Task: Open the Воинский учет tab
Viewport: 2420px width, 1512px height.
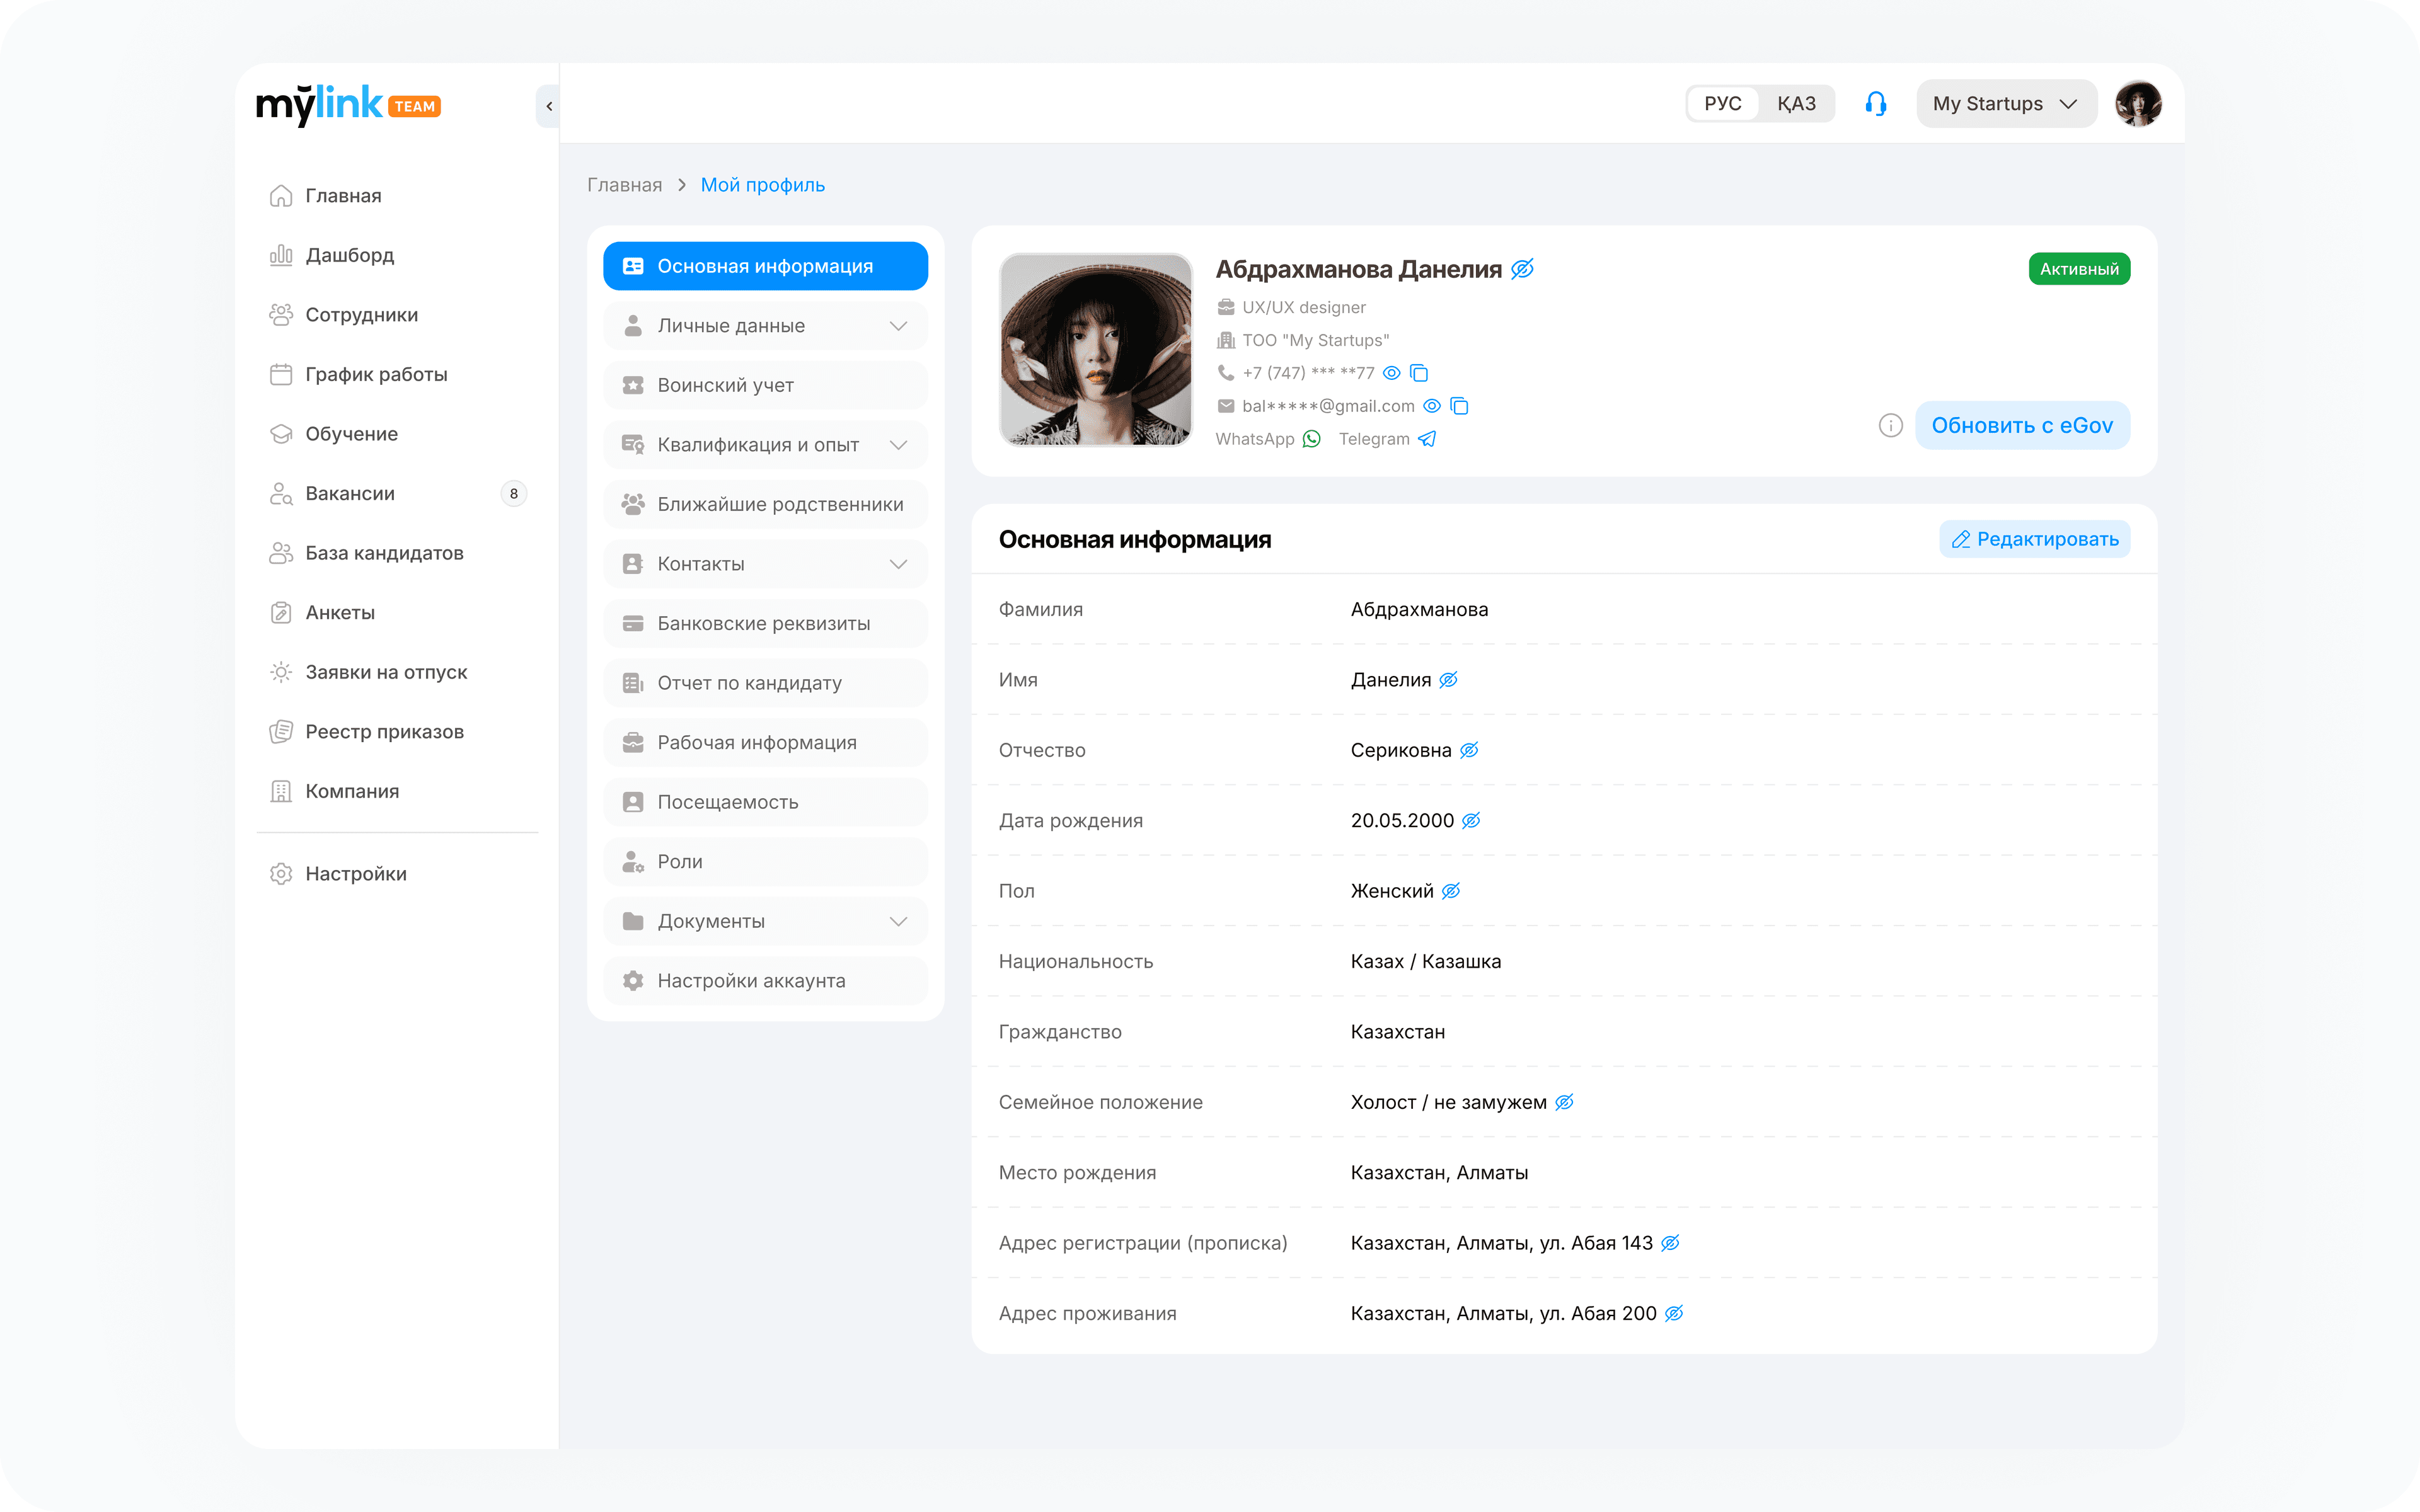Action: (765, 385)
